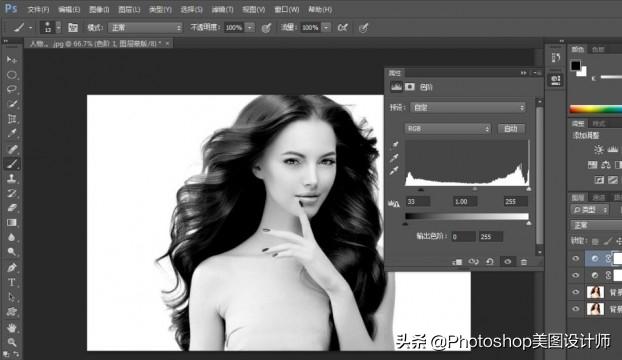Click the layer mask icon in Properties

(410, 86)
